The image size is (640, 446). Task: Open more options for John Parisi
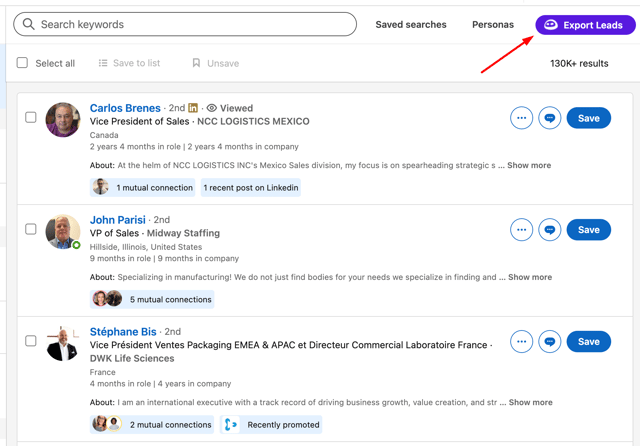click(x=521, y=230)
